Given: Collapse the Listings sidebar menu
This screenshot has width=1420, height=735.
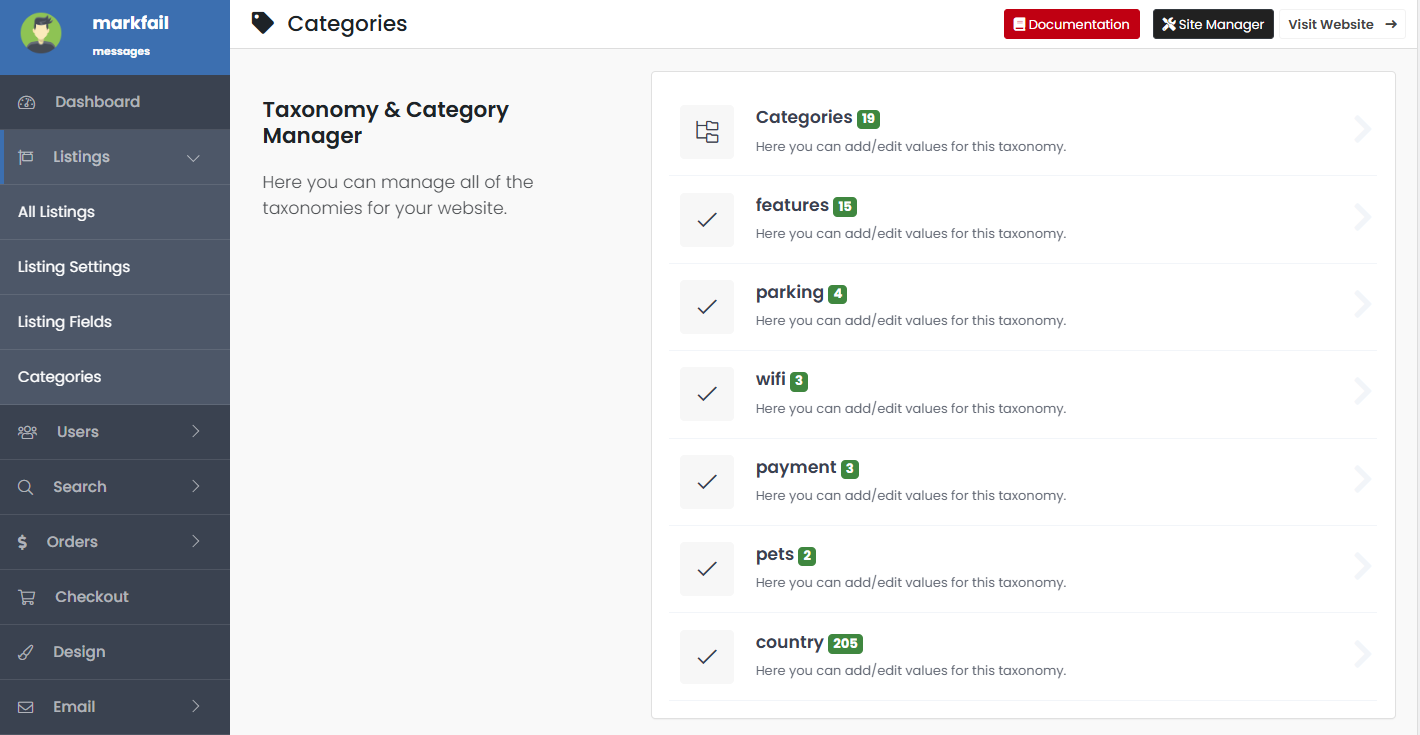Looking at the screenshot, I should pyautogui.click(x=193, y=158).
